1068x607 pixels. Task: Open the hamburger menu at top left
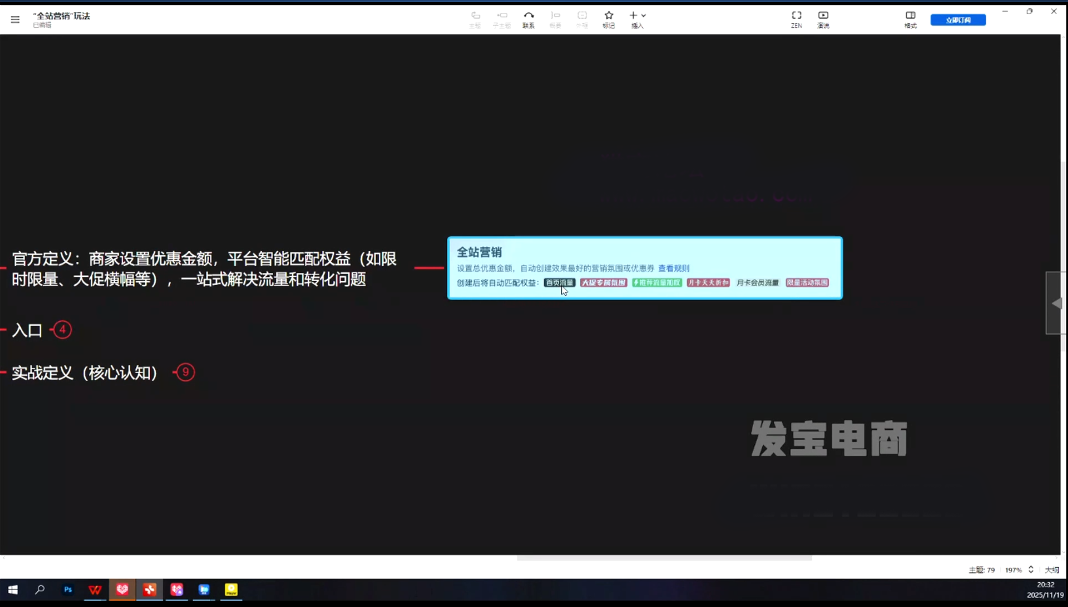point(15,19)
